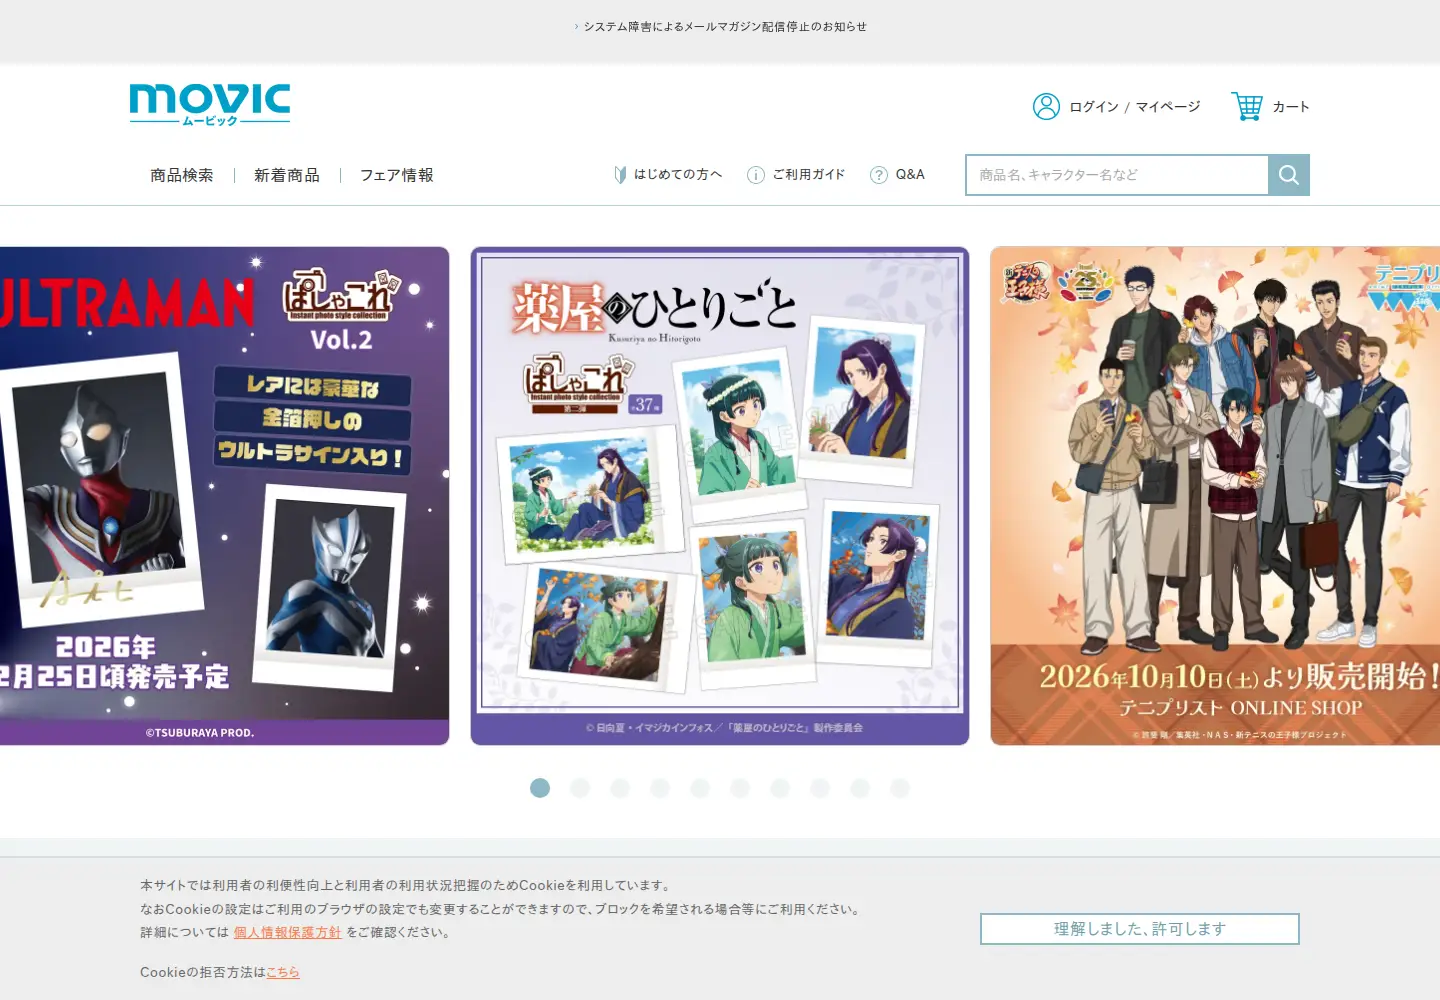
Task: Select the eighth carousel dot
Action: (820, 788)
